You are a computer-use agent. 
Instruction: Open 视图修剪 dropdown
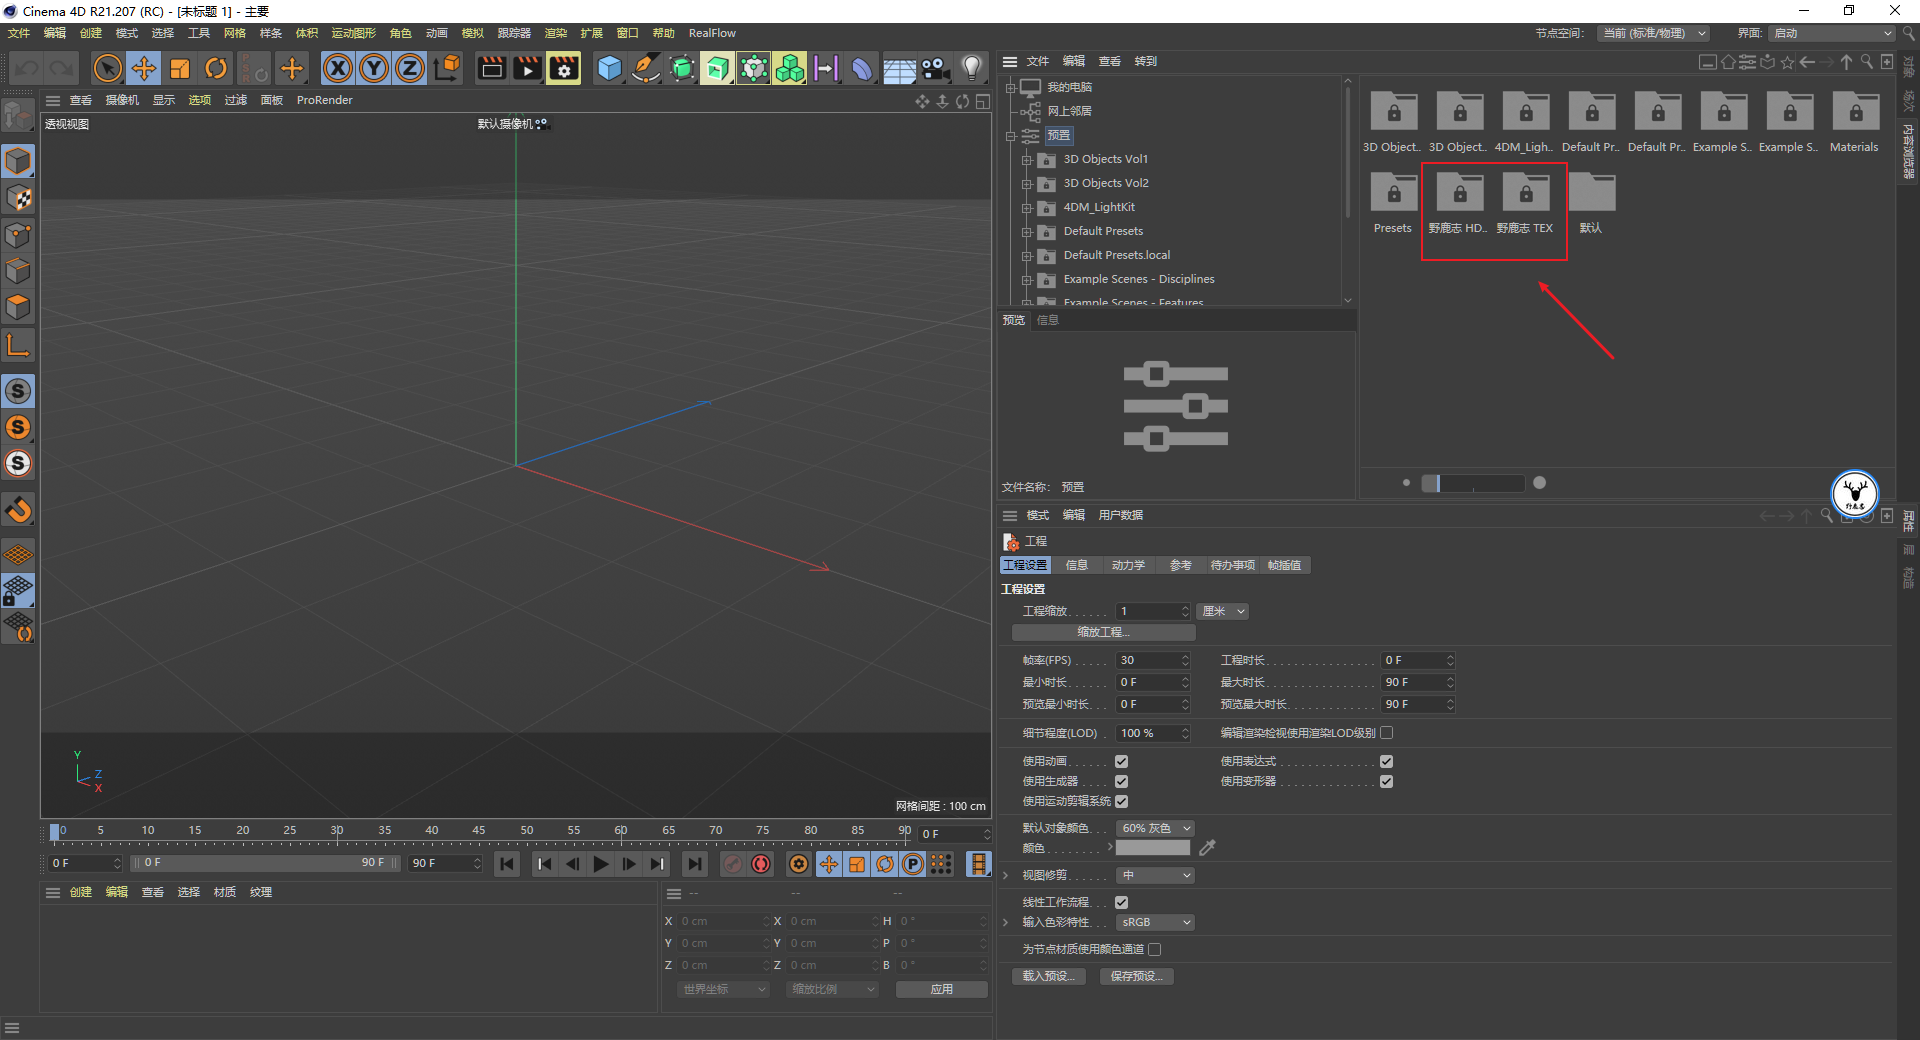point(1155,876)
